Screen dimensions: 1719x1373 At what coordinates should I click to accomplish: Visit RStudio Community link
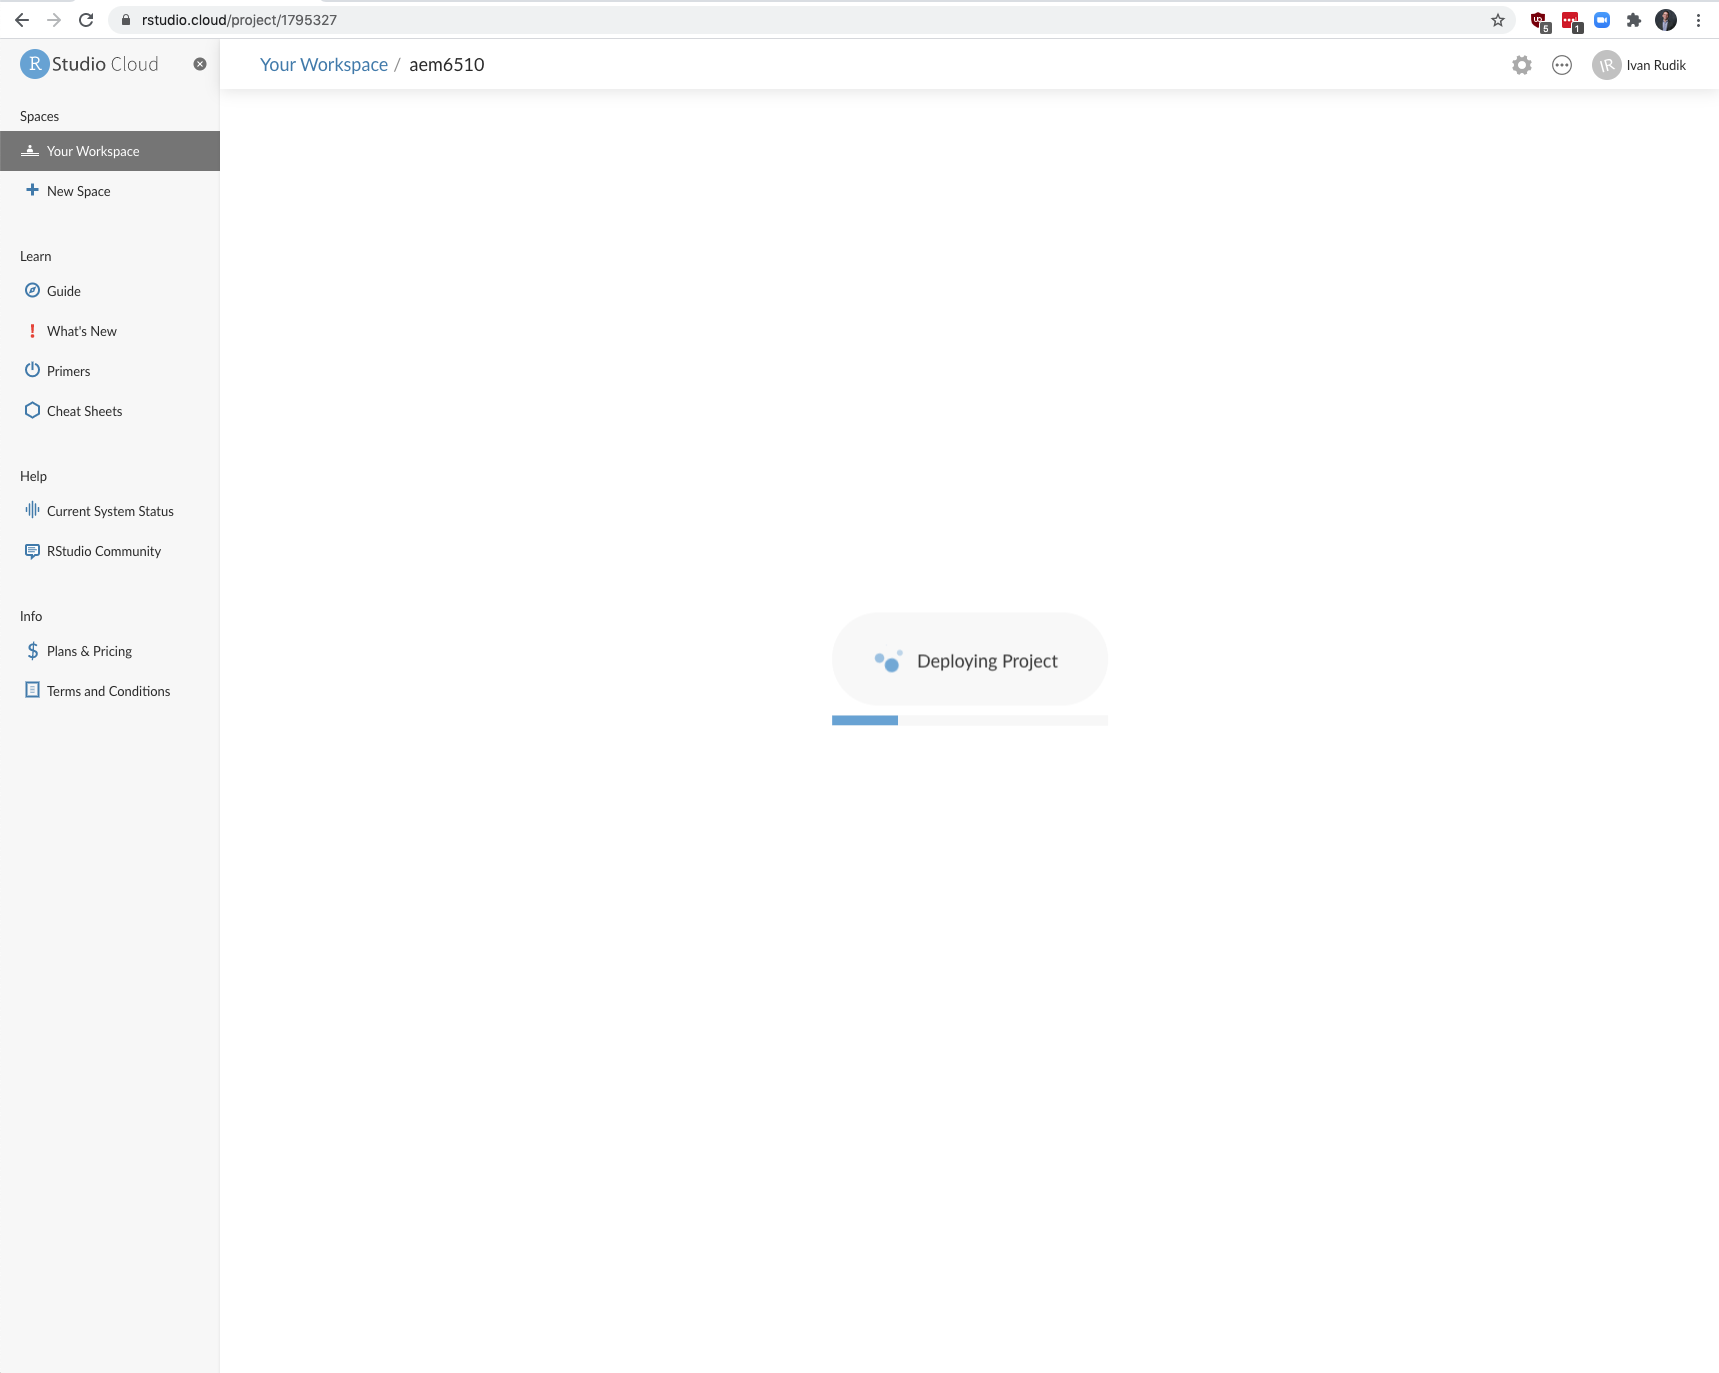tap(103, 551)
